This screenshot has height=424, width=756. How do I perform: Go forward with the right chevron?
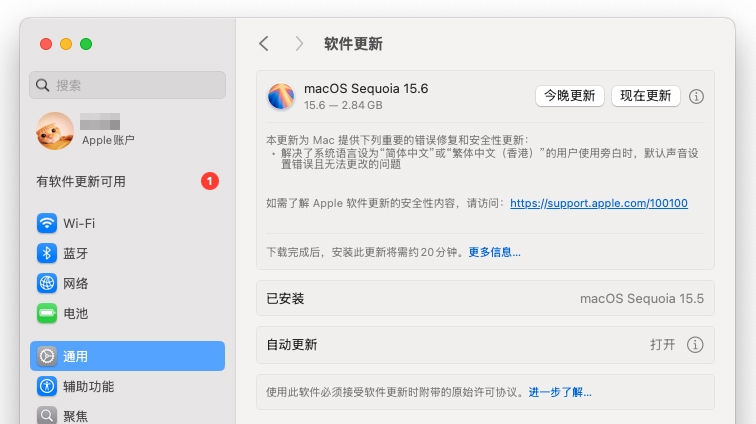pos(299,44)
